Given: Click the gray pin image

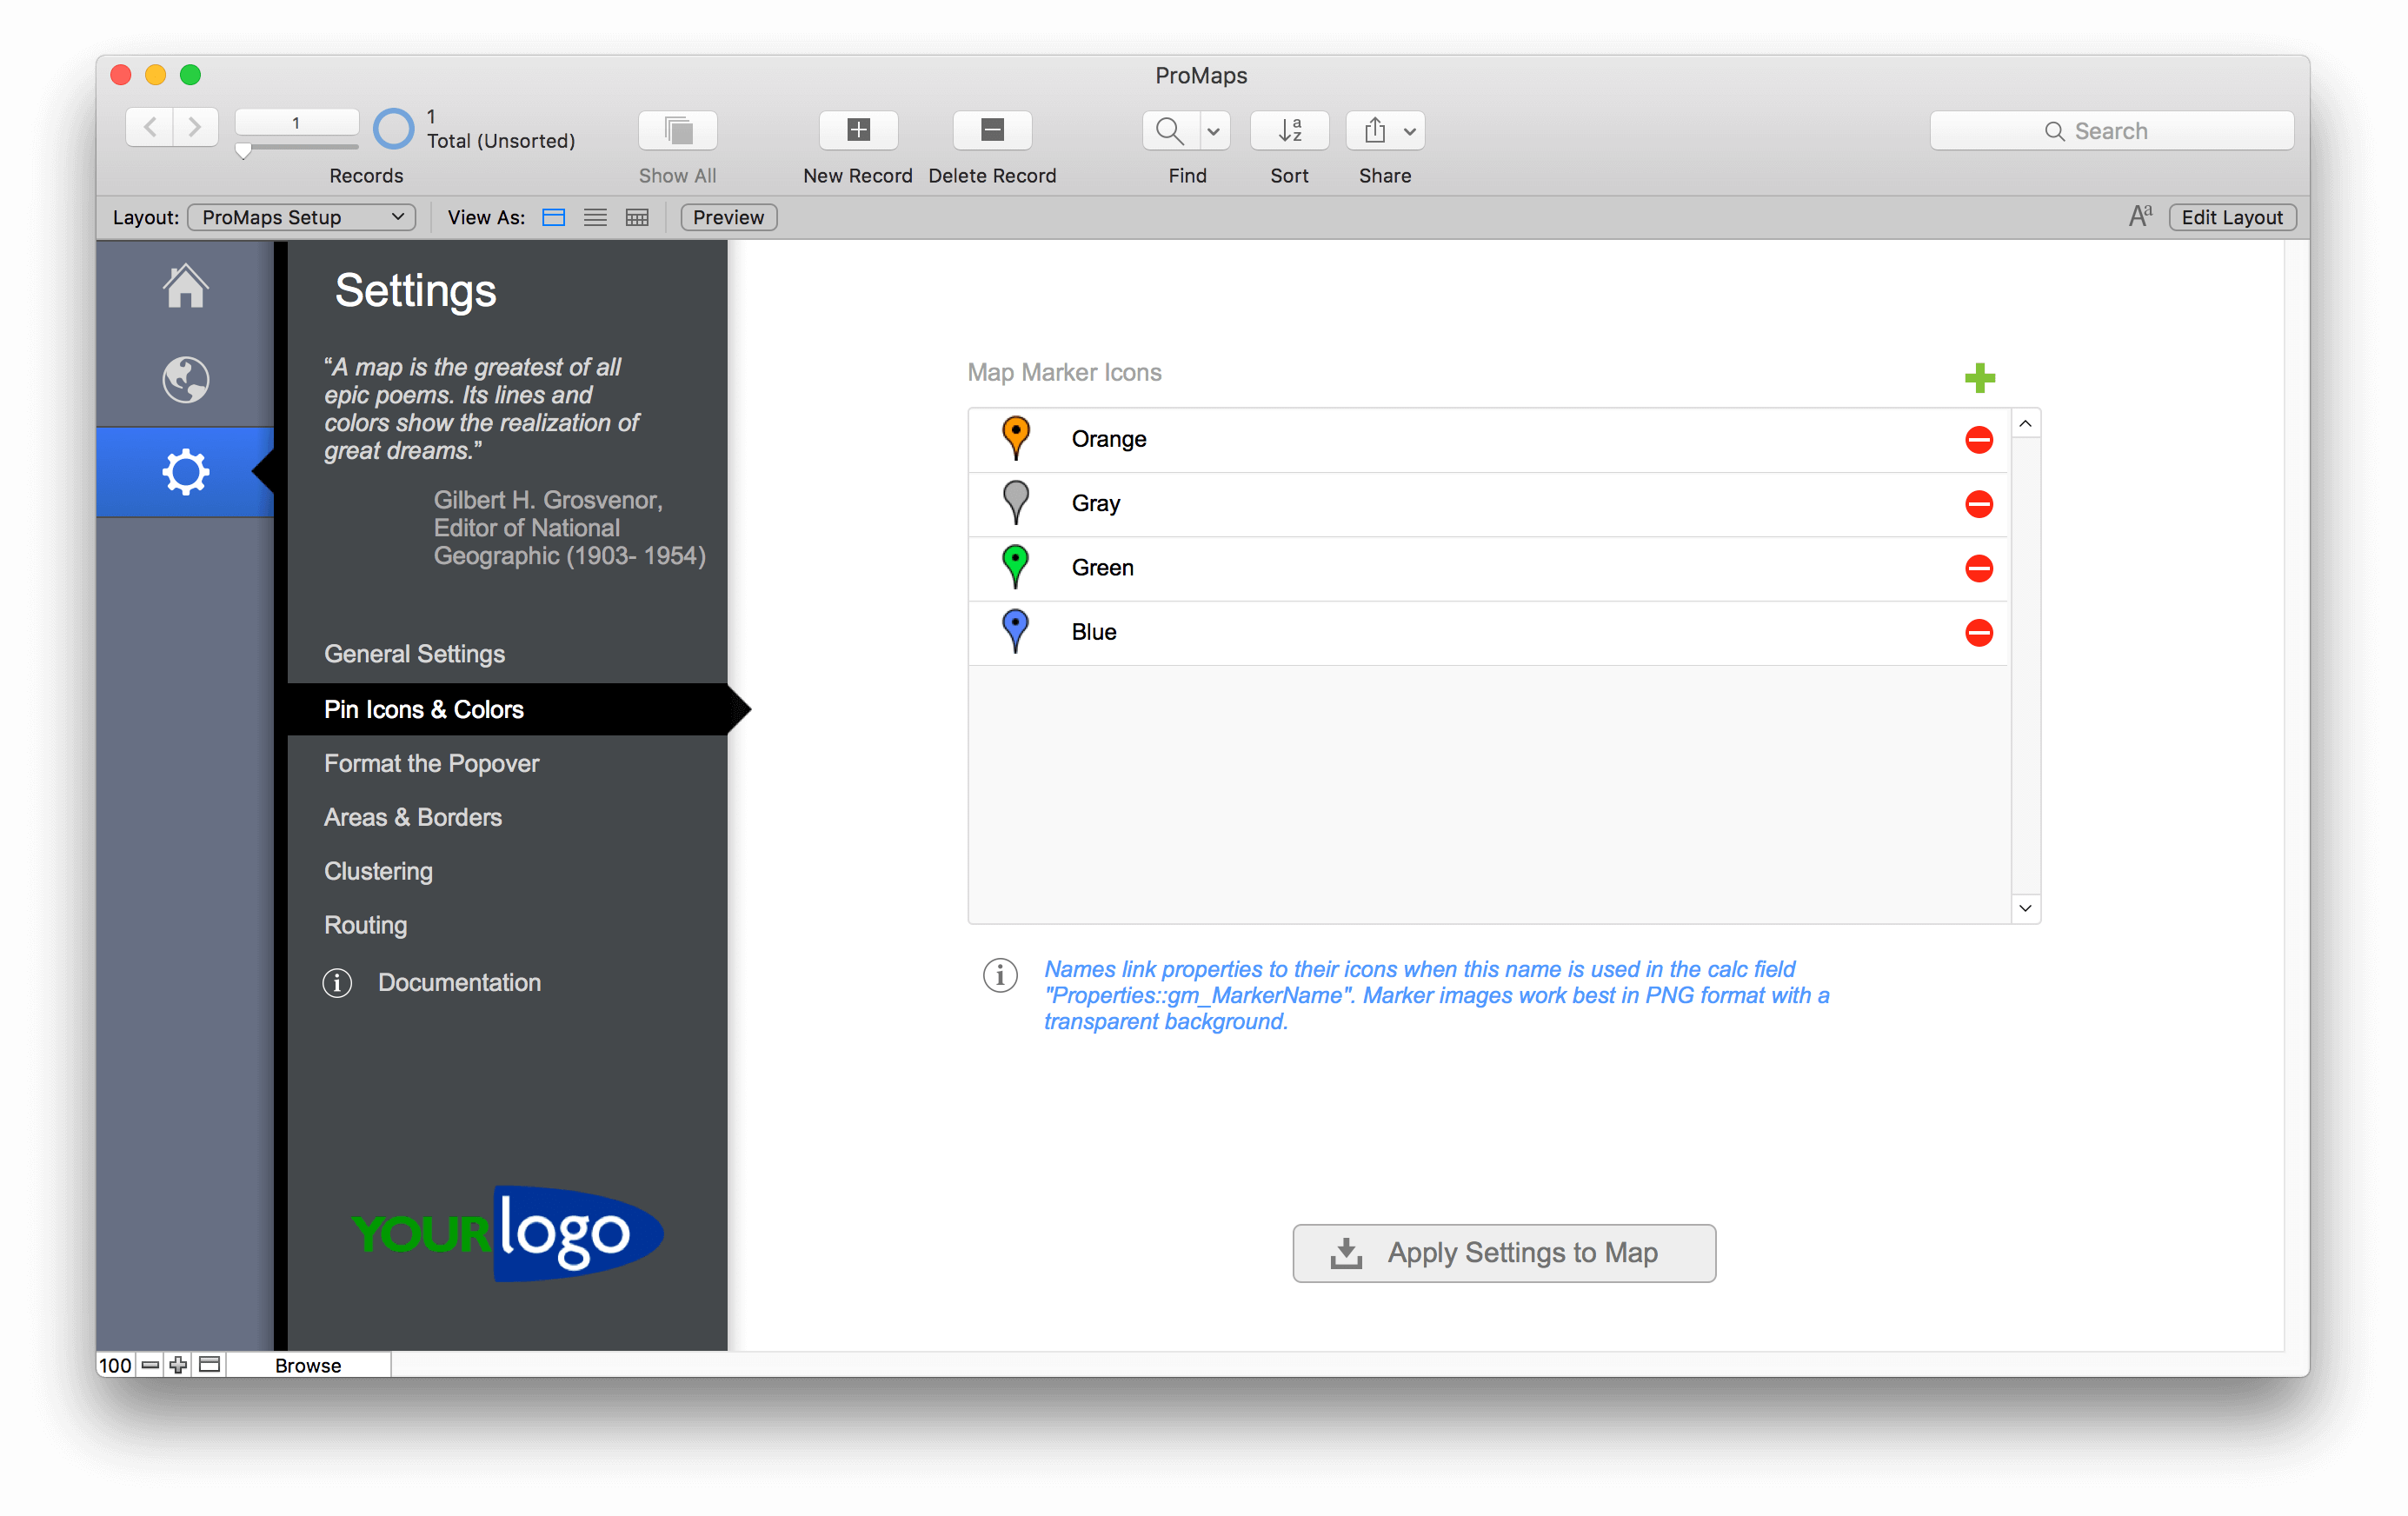Looking at the screenshot, I should [1016, 503].
